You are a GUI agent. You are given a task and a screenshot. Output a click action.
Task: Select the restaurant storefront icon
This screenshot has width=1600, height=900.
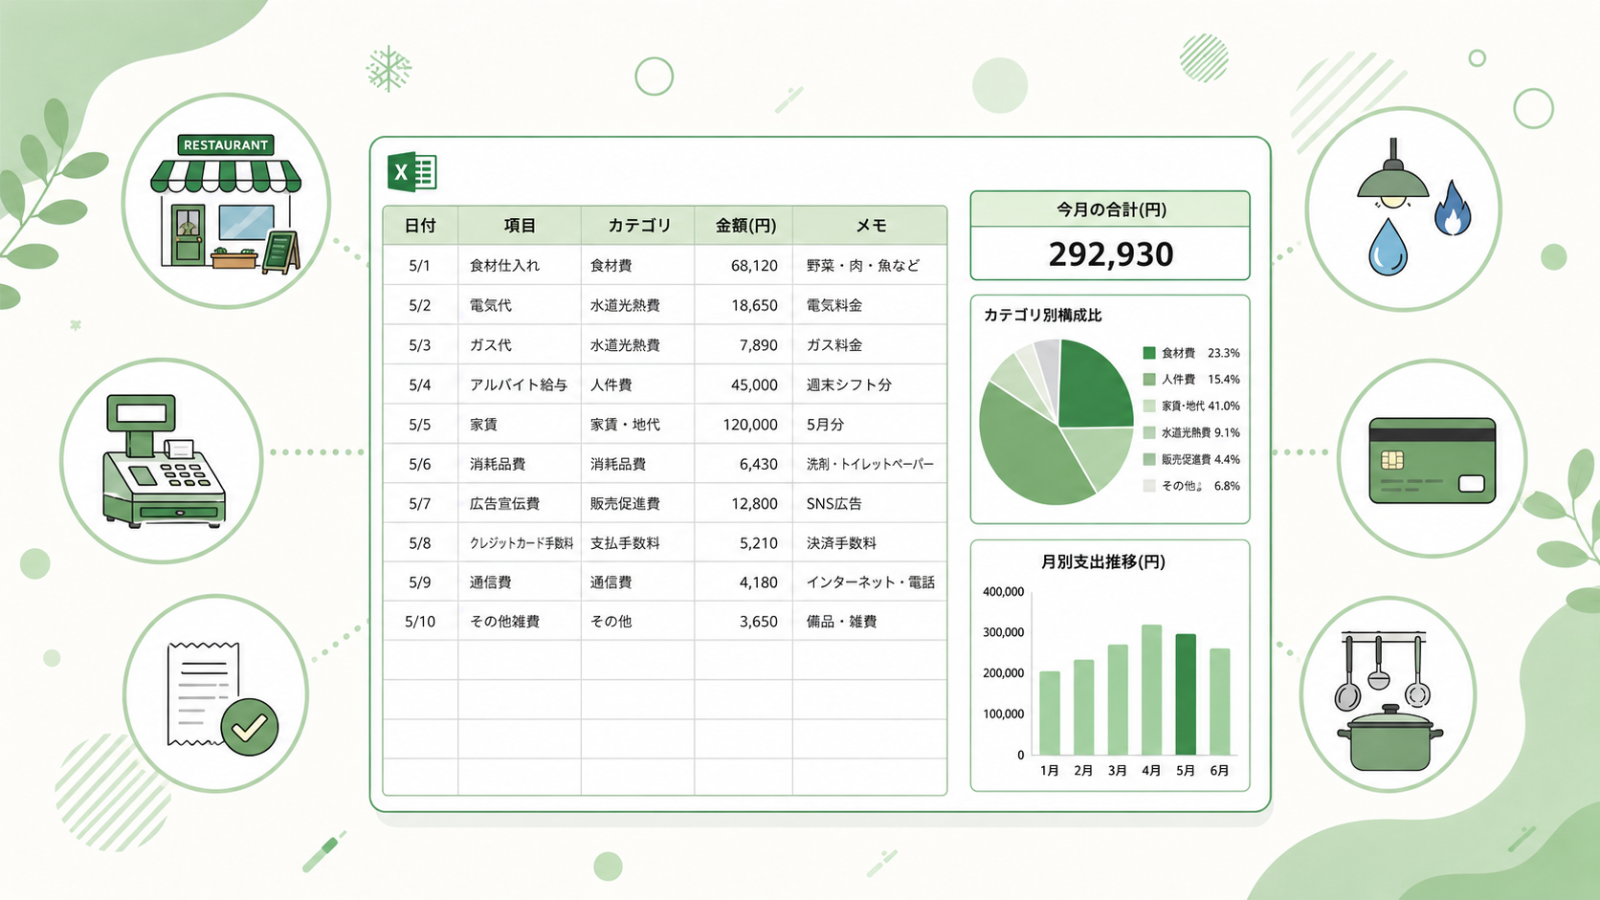point(226,203)
